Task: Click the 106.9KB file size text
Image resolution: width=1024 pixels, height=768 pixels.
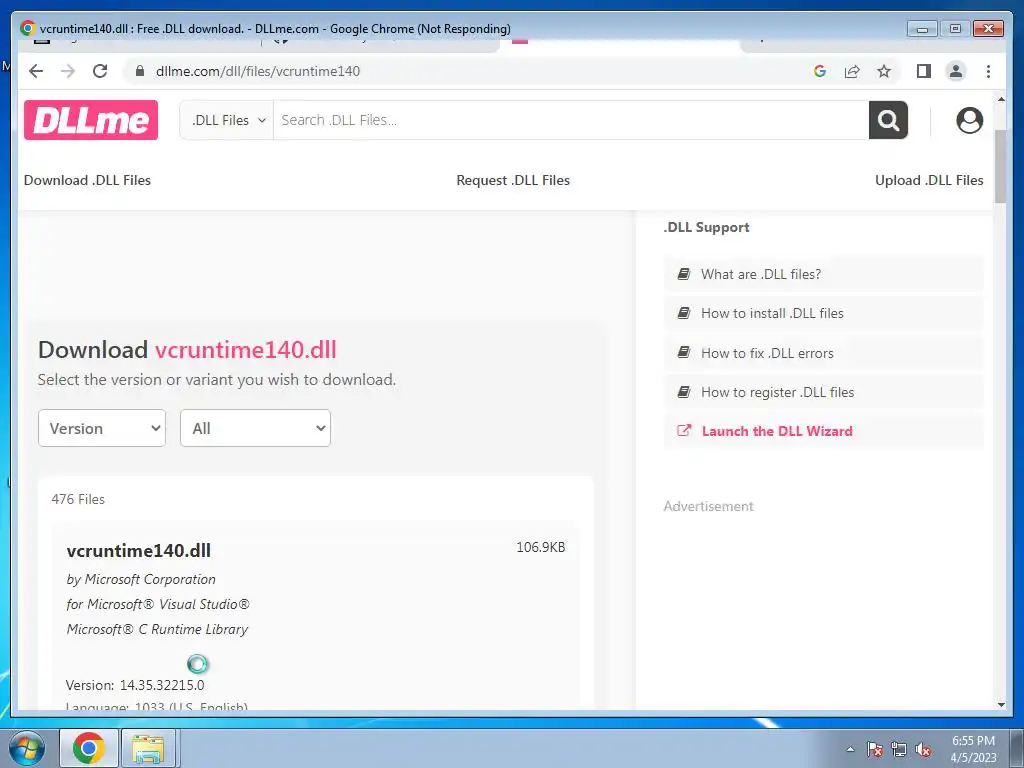Action: pos(541,547)
